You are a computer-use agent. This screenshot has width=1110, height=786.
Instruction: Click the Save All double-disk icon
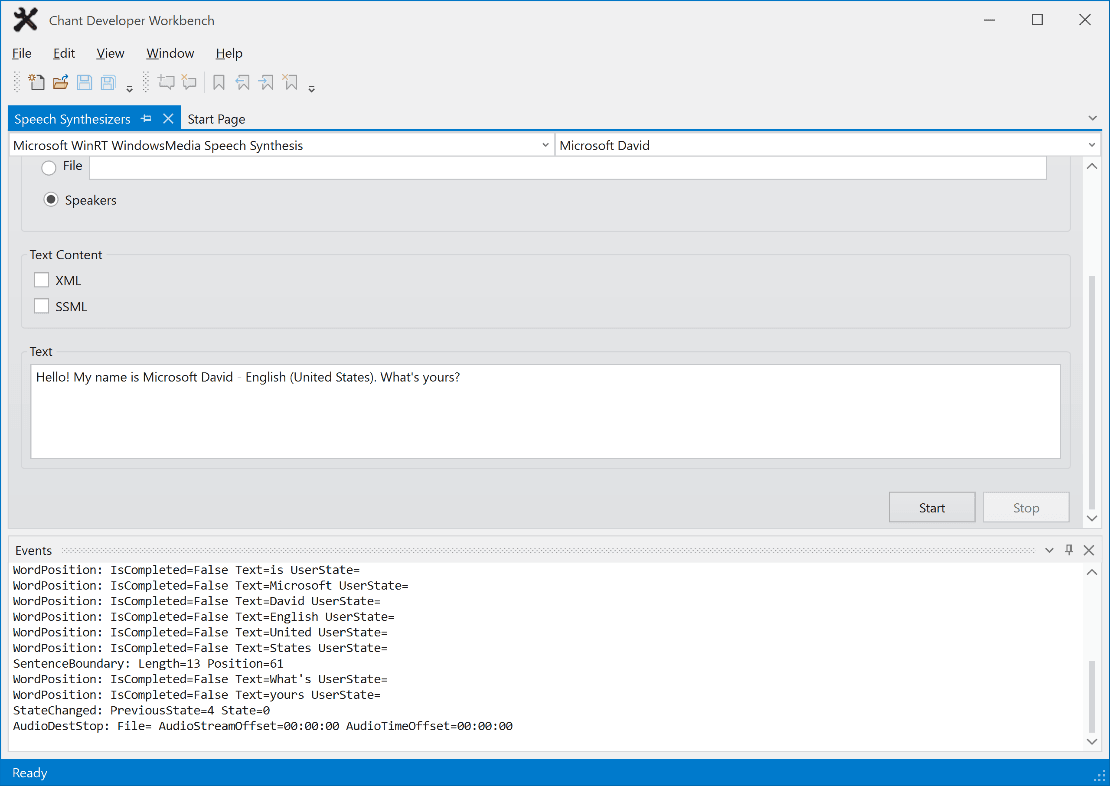coord(108,82)
